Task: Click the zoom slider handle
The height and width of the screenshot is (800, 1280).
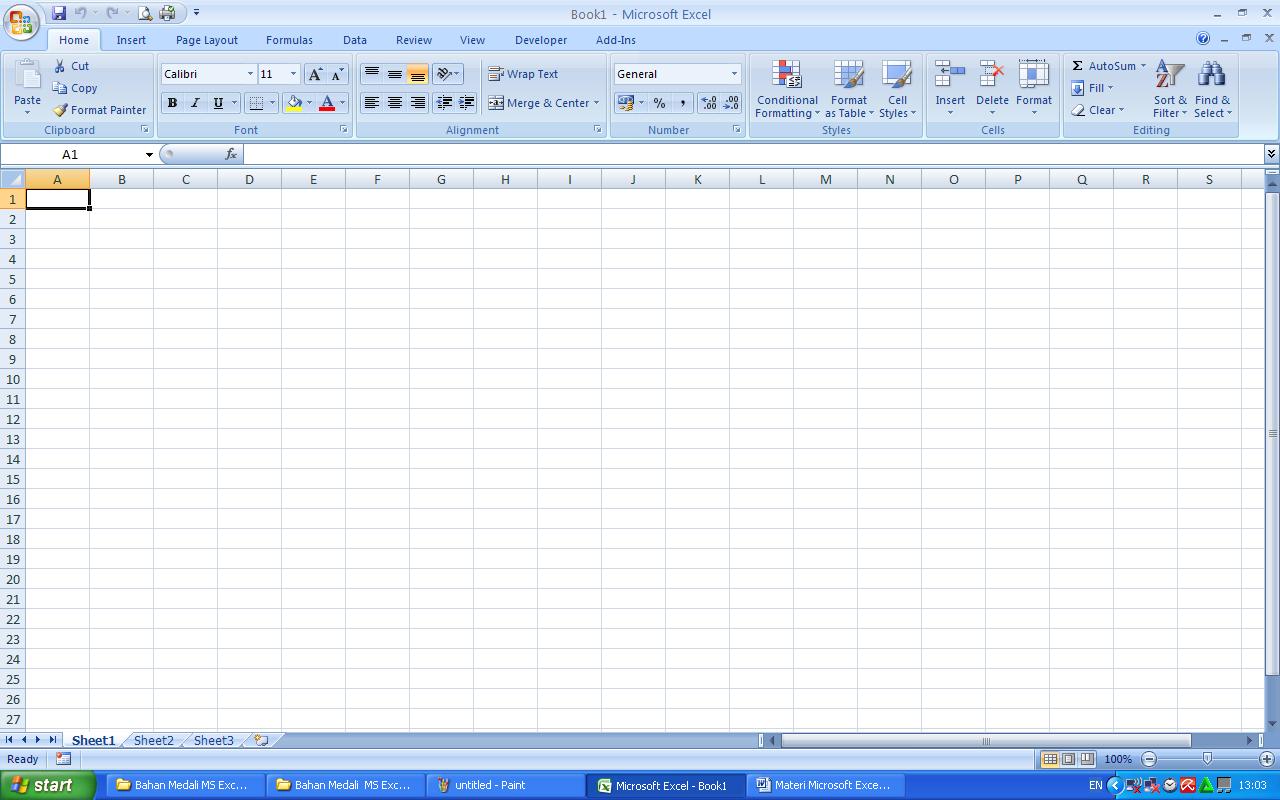Action: 1207,759
